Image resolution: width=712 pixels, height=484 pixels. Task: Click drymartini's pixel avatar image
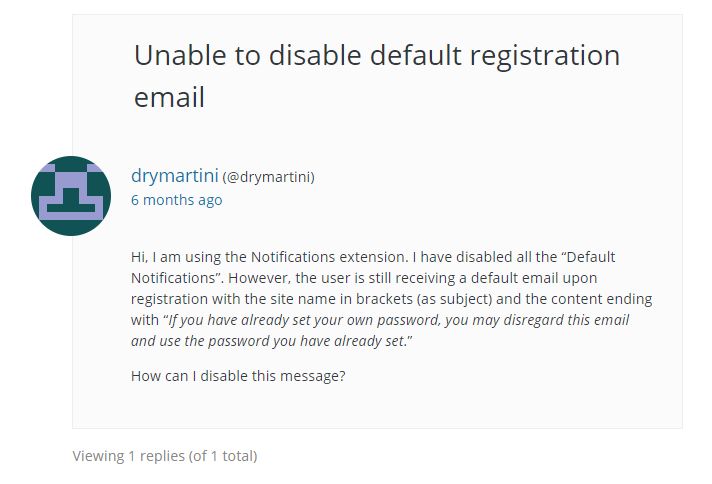point(71,196)
